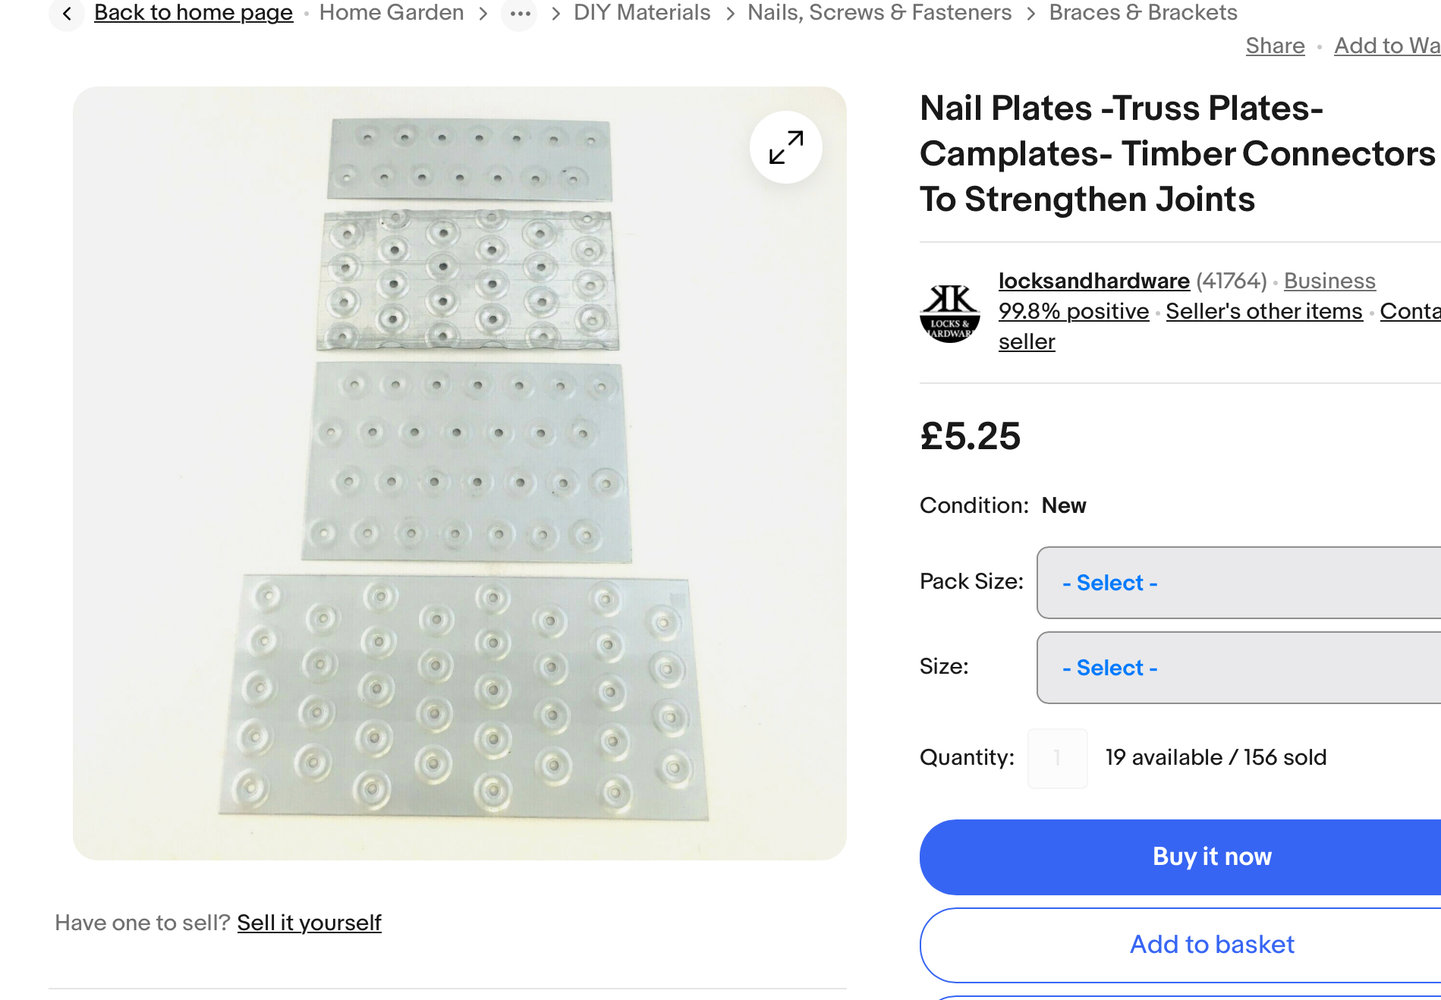The width and height of the screenshot is (1441, 1000).
Task: Navigate to Nails, Screws & Fasteners
Action: coord(879,13)
